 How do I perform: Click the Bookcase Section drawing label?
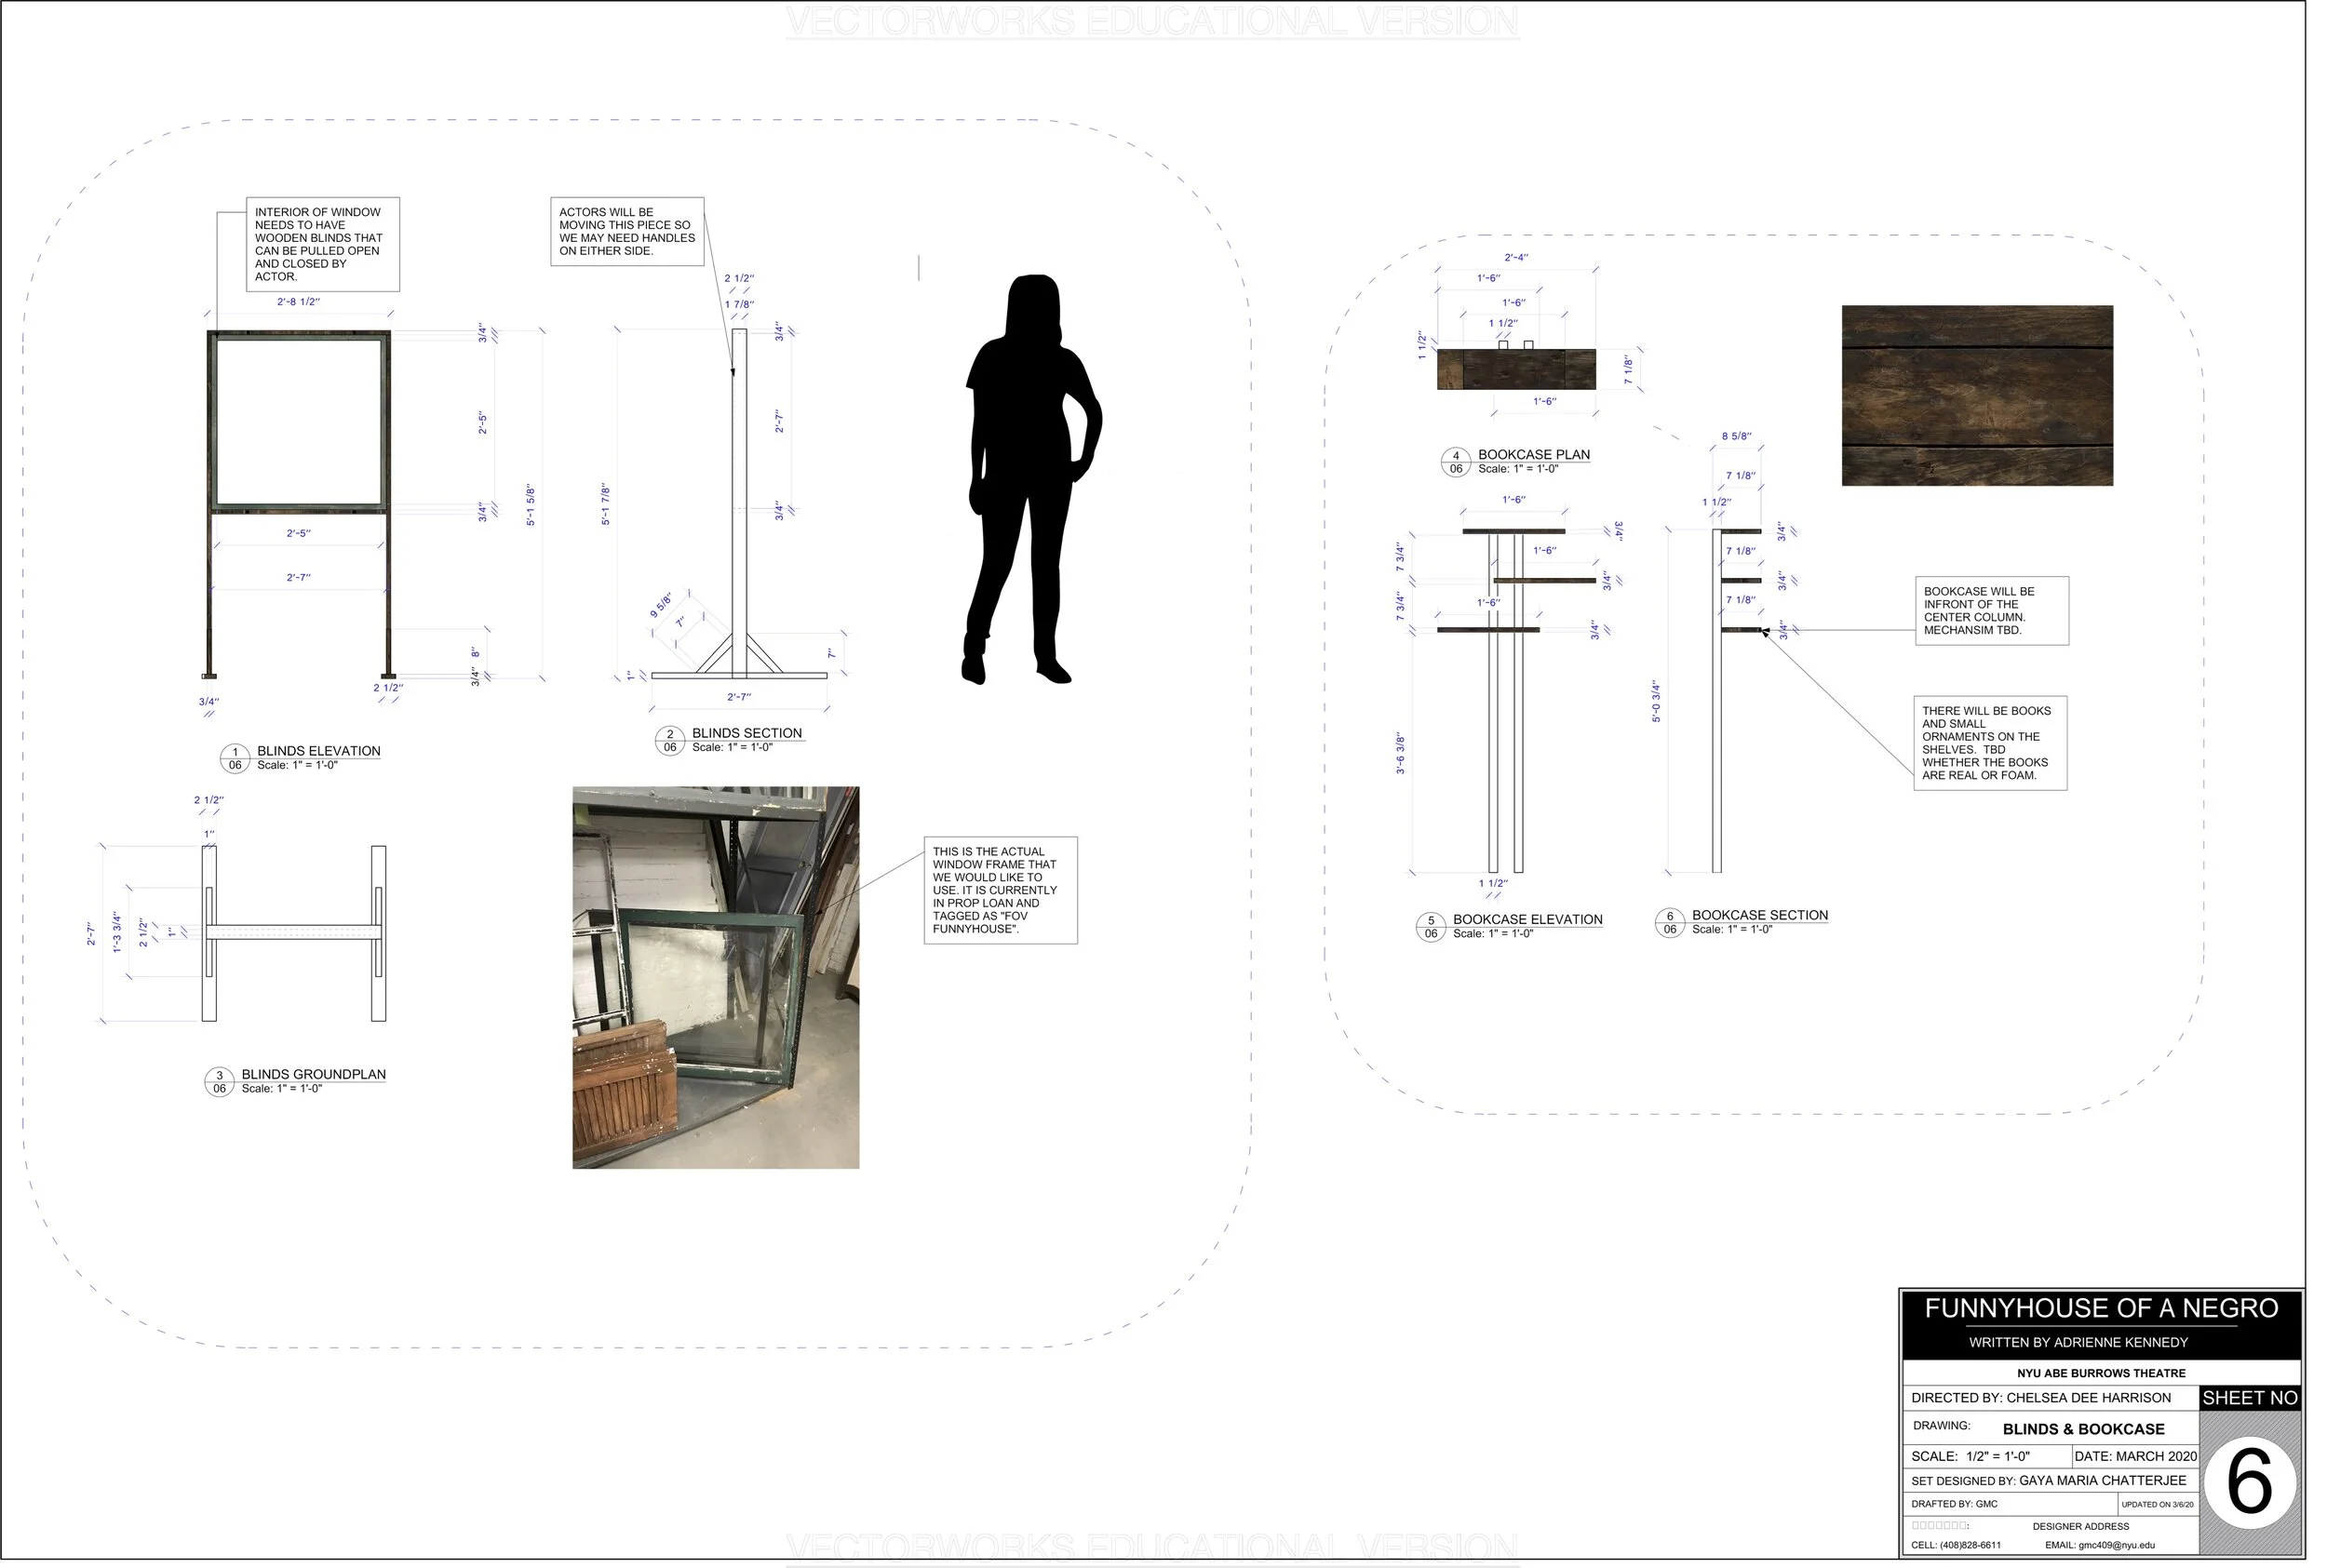(x=1759, y=915)
